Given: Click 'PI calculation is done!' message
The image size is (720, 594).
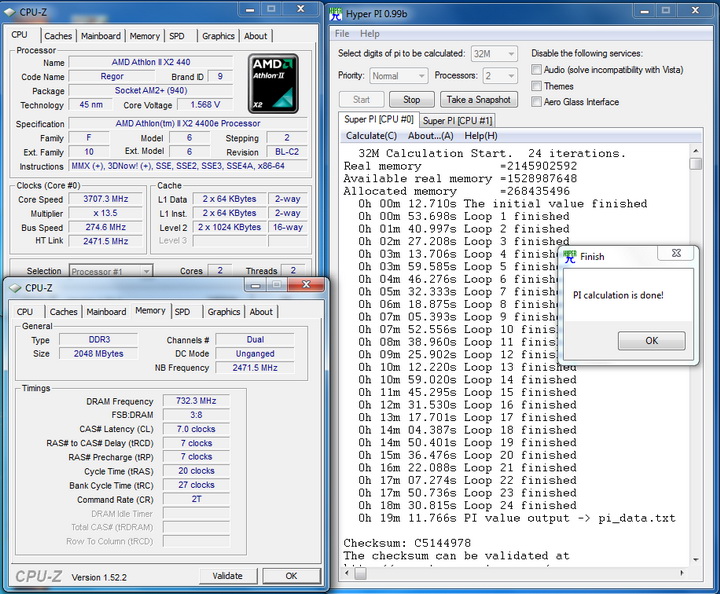Looking at the screenshot, I should tap(618, 295).
